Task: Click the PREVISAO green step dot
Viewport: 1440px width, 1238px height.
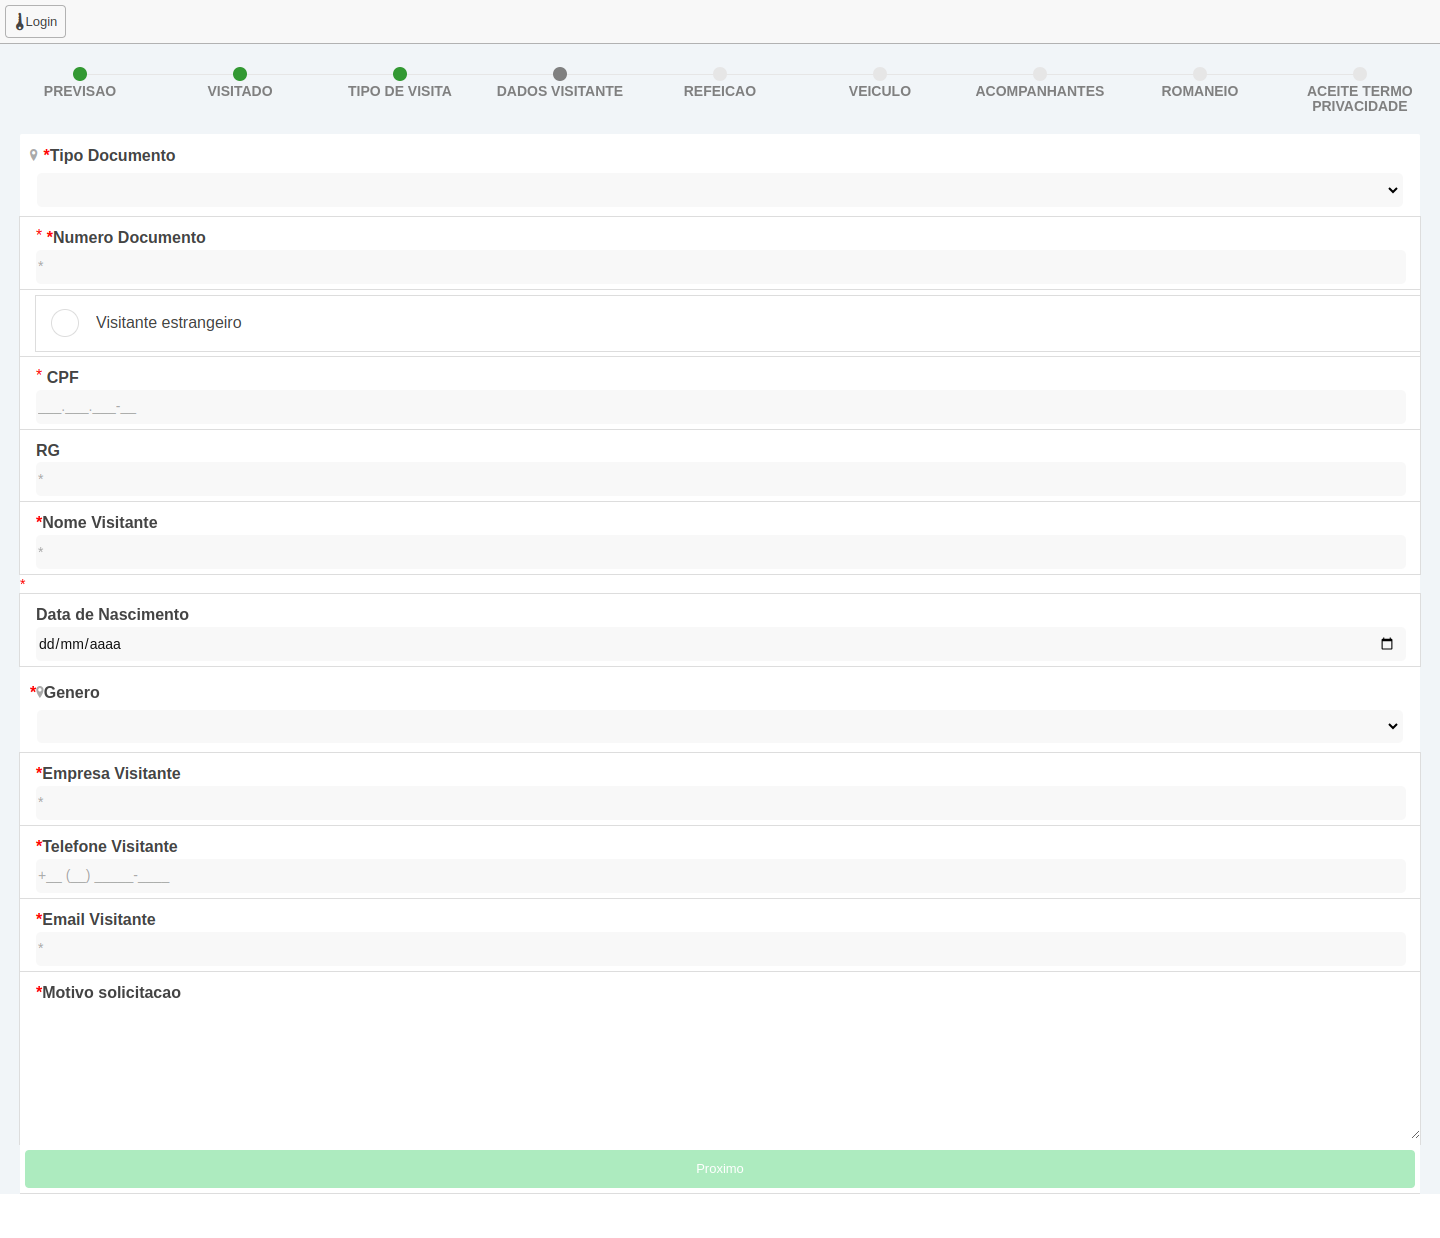Action: (80, 74)
